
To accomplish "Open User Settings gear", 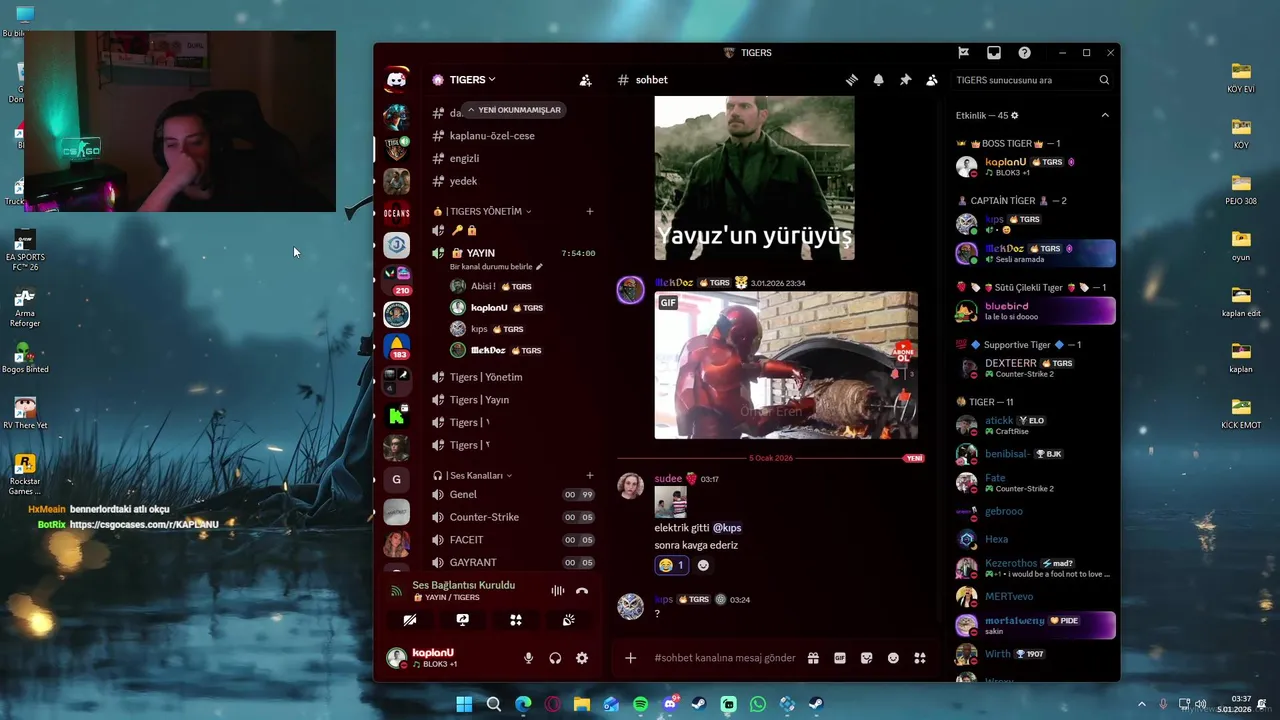I will click(582, 658).
